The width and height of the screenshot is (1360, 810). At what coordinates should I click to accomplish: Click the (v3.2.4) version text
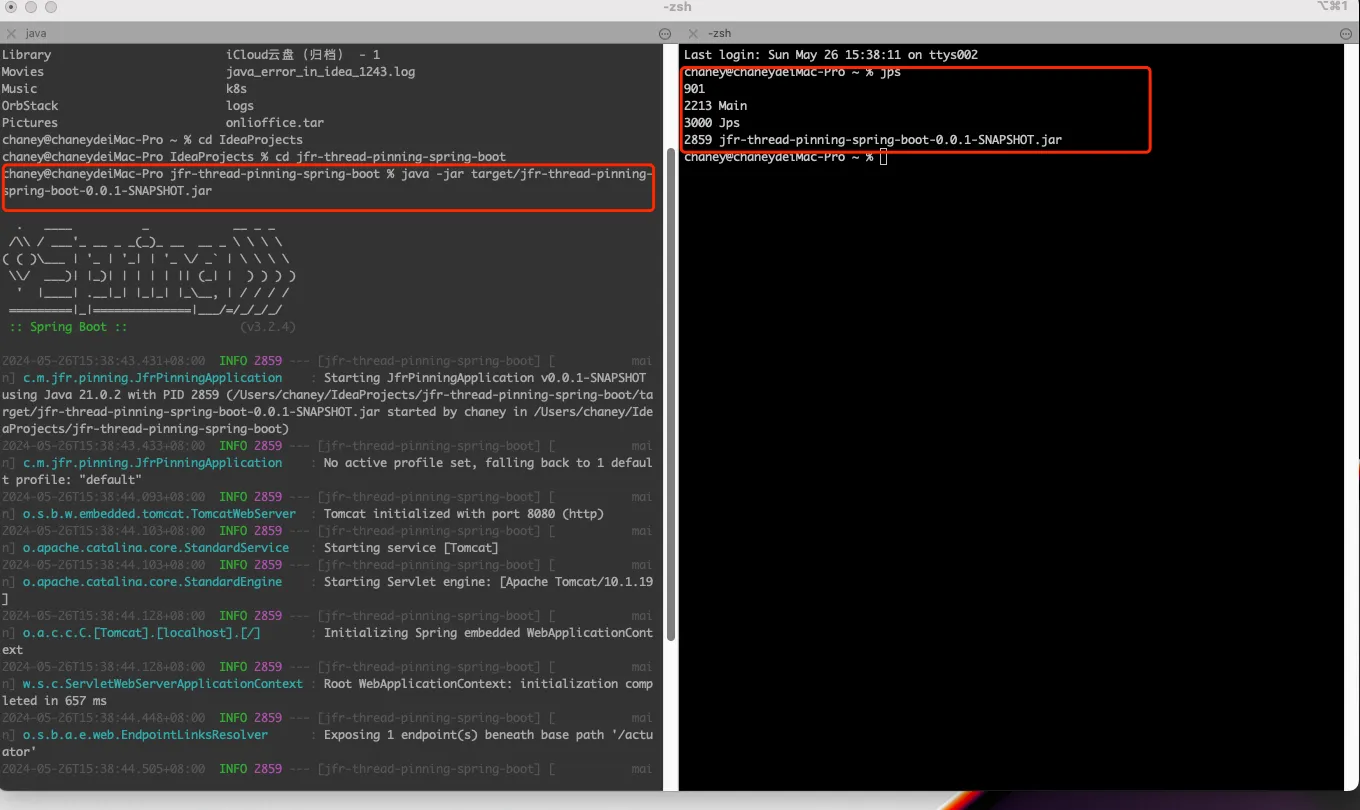coord(268,327)
